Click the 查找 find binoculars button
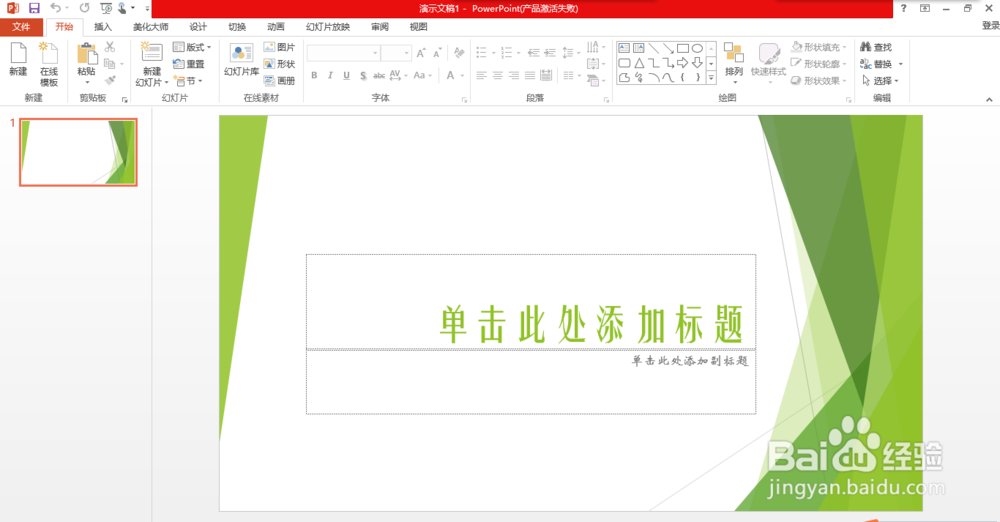The height and width of the screenshot is (522, 1000). pyautogui.click(x=876, y=47)
